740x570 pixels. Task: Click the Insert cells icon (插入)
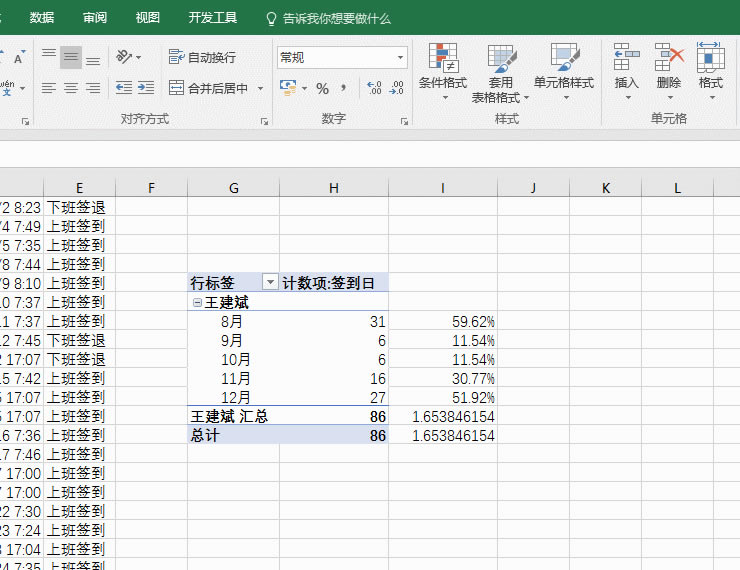626,58
